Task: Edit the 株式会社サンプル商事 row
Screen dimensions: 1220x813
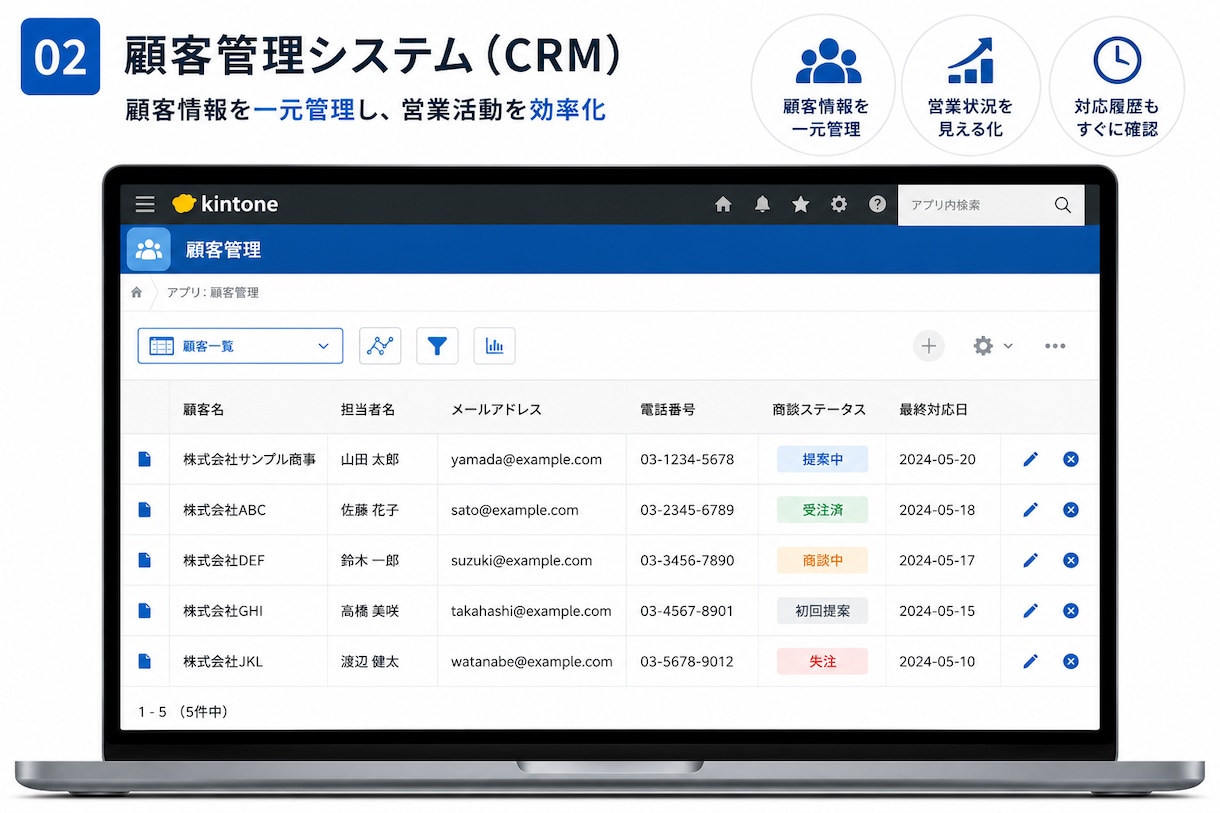Action: [1031, 459]
